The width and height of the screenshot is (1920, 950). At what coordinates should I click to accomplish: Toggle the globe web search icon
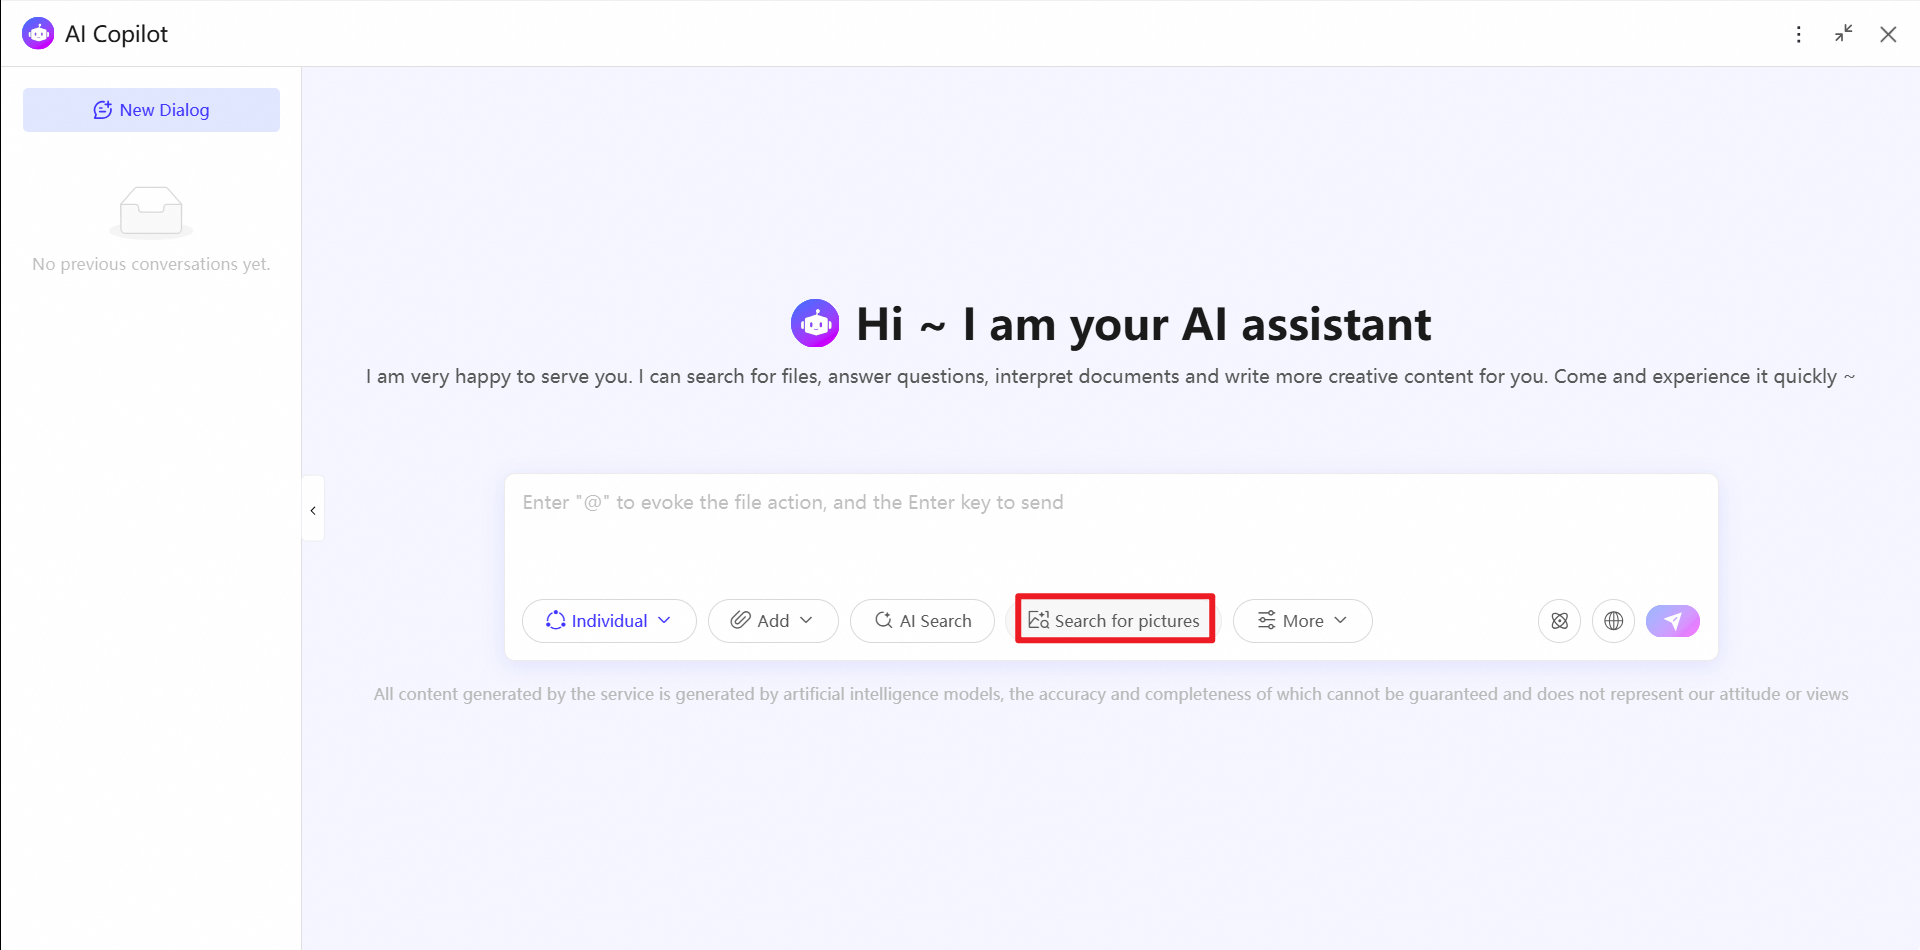coord(1613,621)
